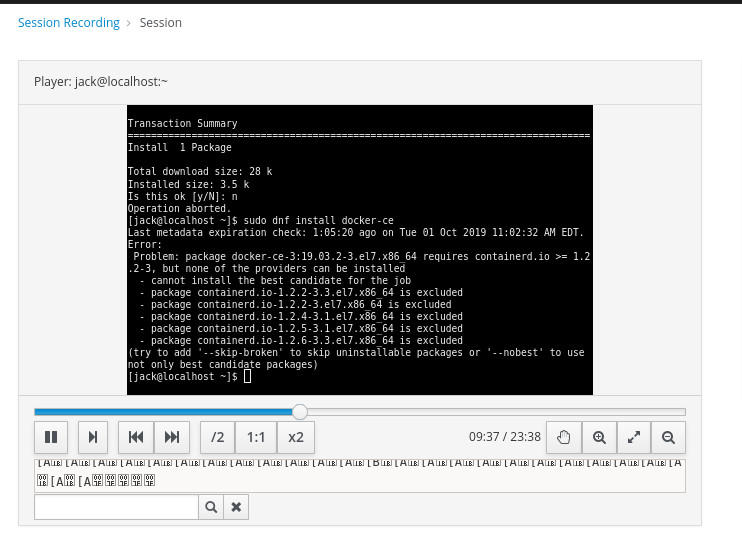Fast-forward to end of recording

click(172, 437)
